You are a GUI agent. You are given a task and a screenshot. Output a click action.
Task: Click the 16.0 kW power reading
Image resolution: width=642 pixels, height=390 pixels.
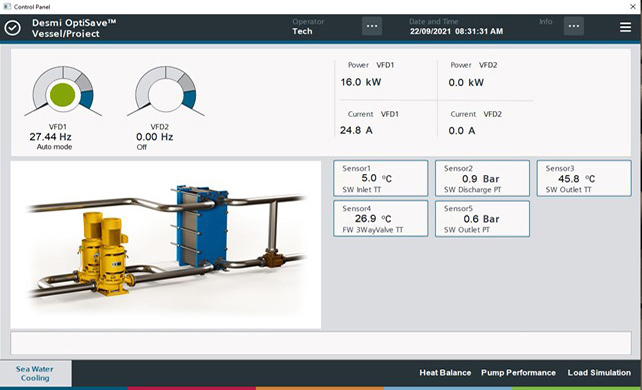361,82
